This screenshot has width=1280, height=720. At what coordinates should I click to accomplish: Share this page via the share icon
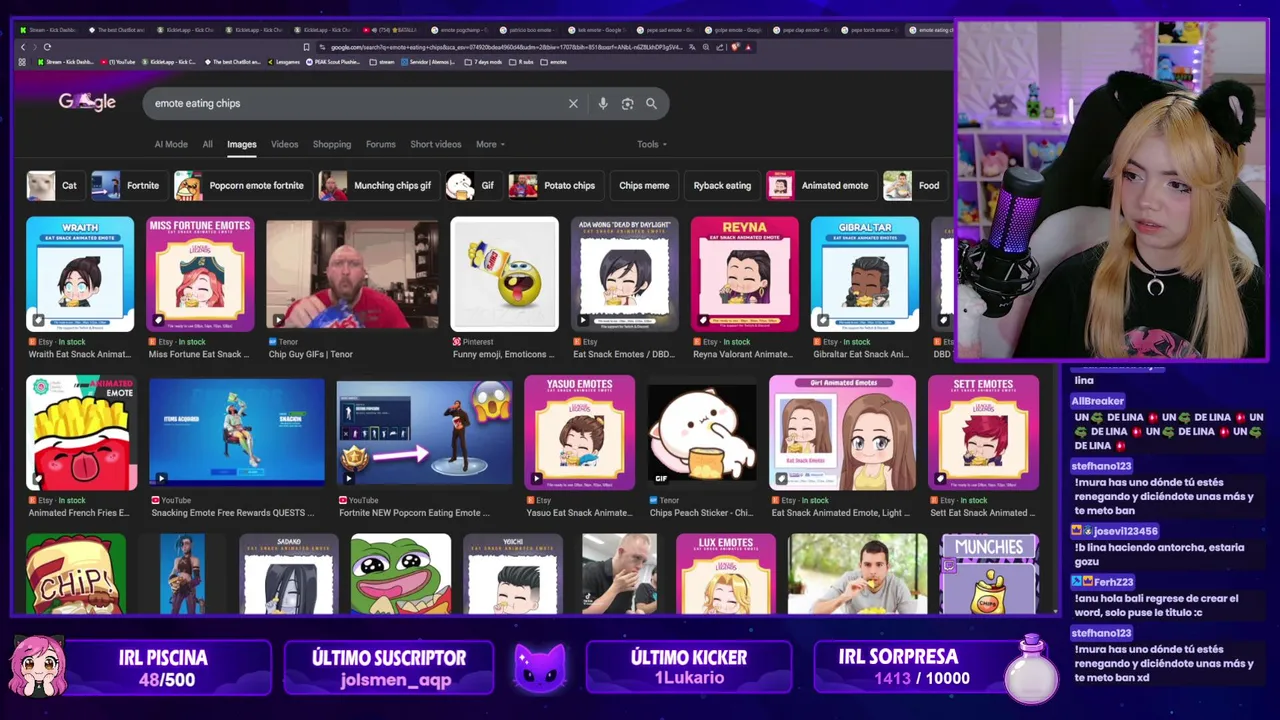(720, 47)
